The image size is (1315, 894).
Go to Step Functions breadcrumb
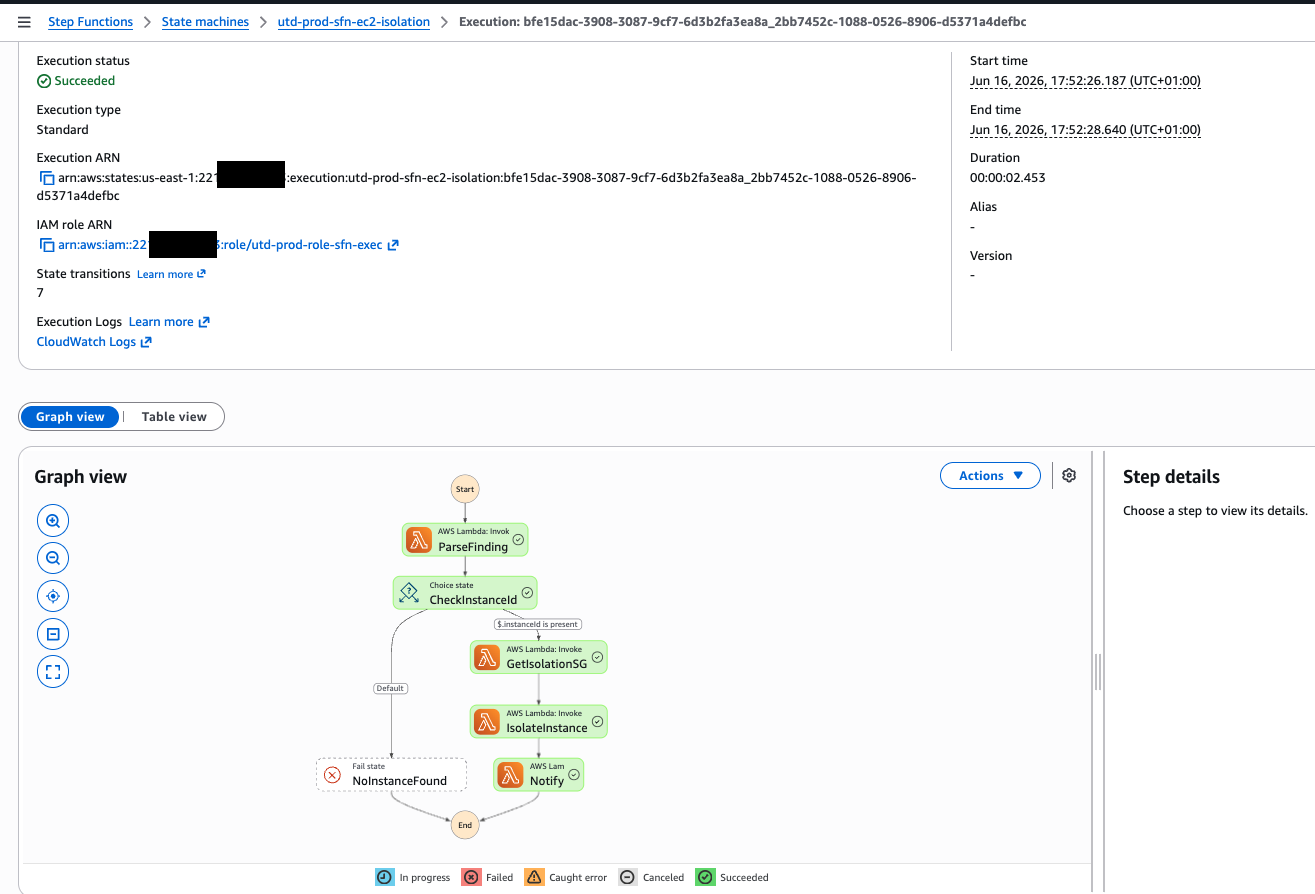click(90, 22)
